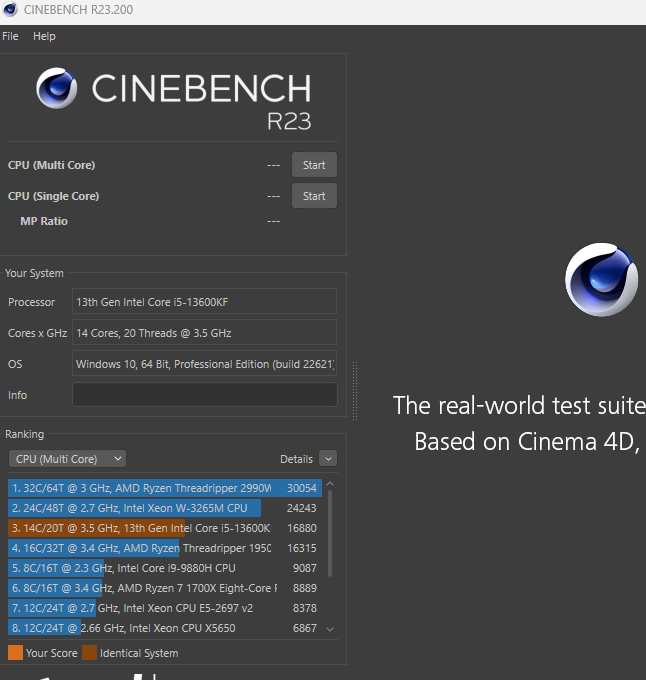Click the Cores x GHz field
This screenshot has height=680, width=646.
[204, 333]
